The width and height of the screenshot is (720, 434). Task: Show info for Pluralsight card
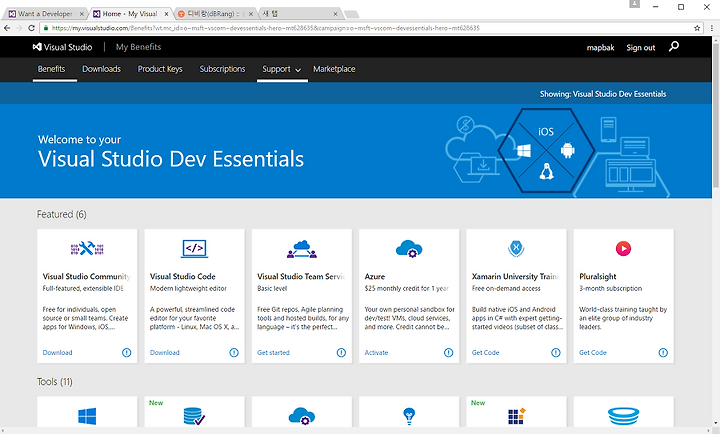pyautogui.click(x=663, y=352)
